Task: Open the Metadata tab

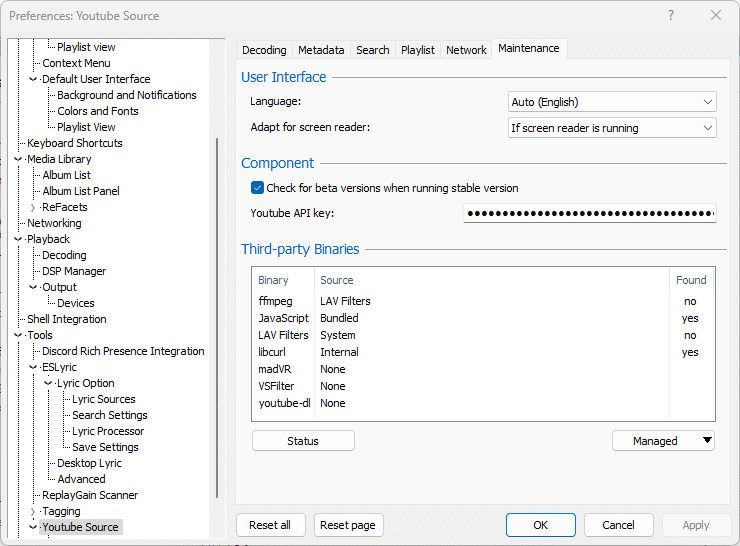Action: click(x=321, y=50)
